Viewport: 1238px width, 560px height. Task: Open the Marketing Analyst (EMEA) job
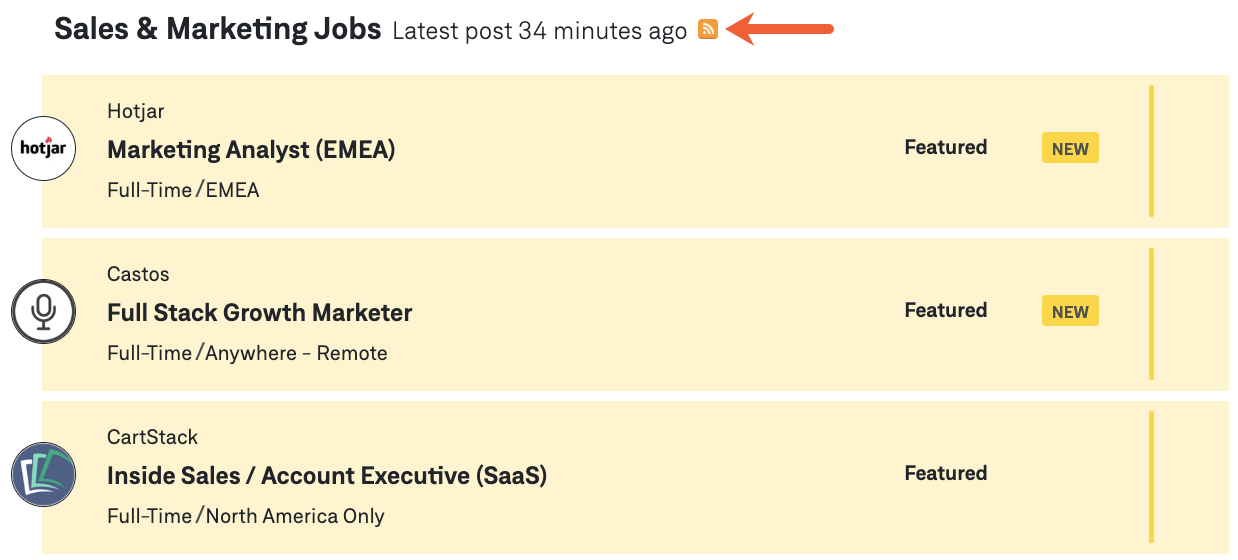pyautogui.click(x=251, y=150)
